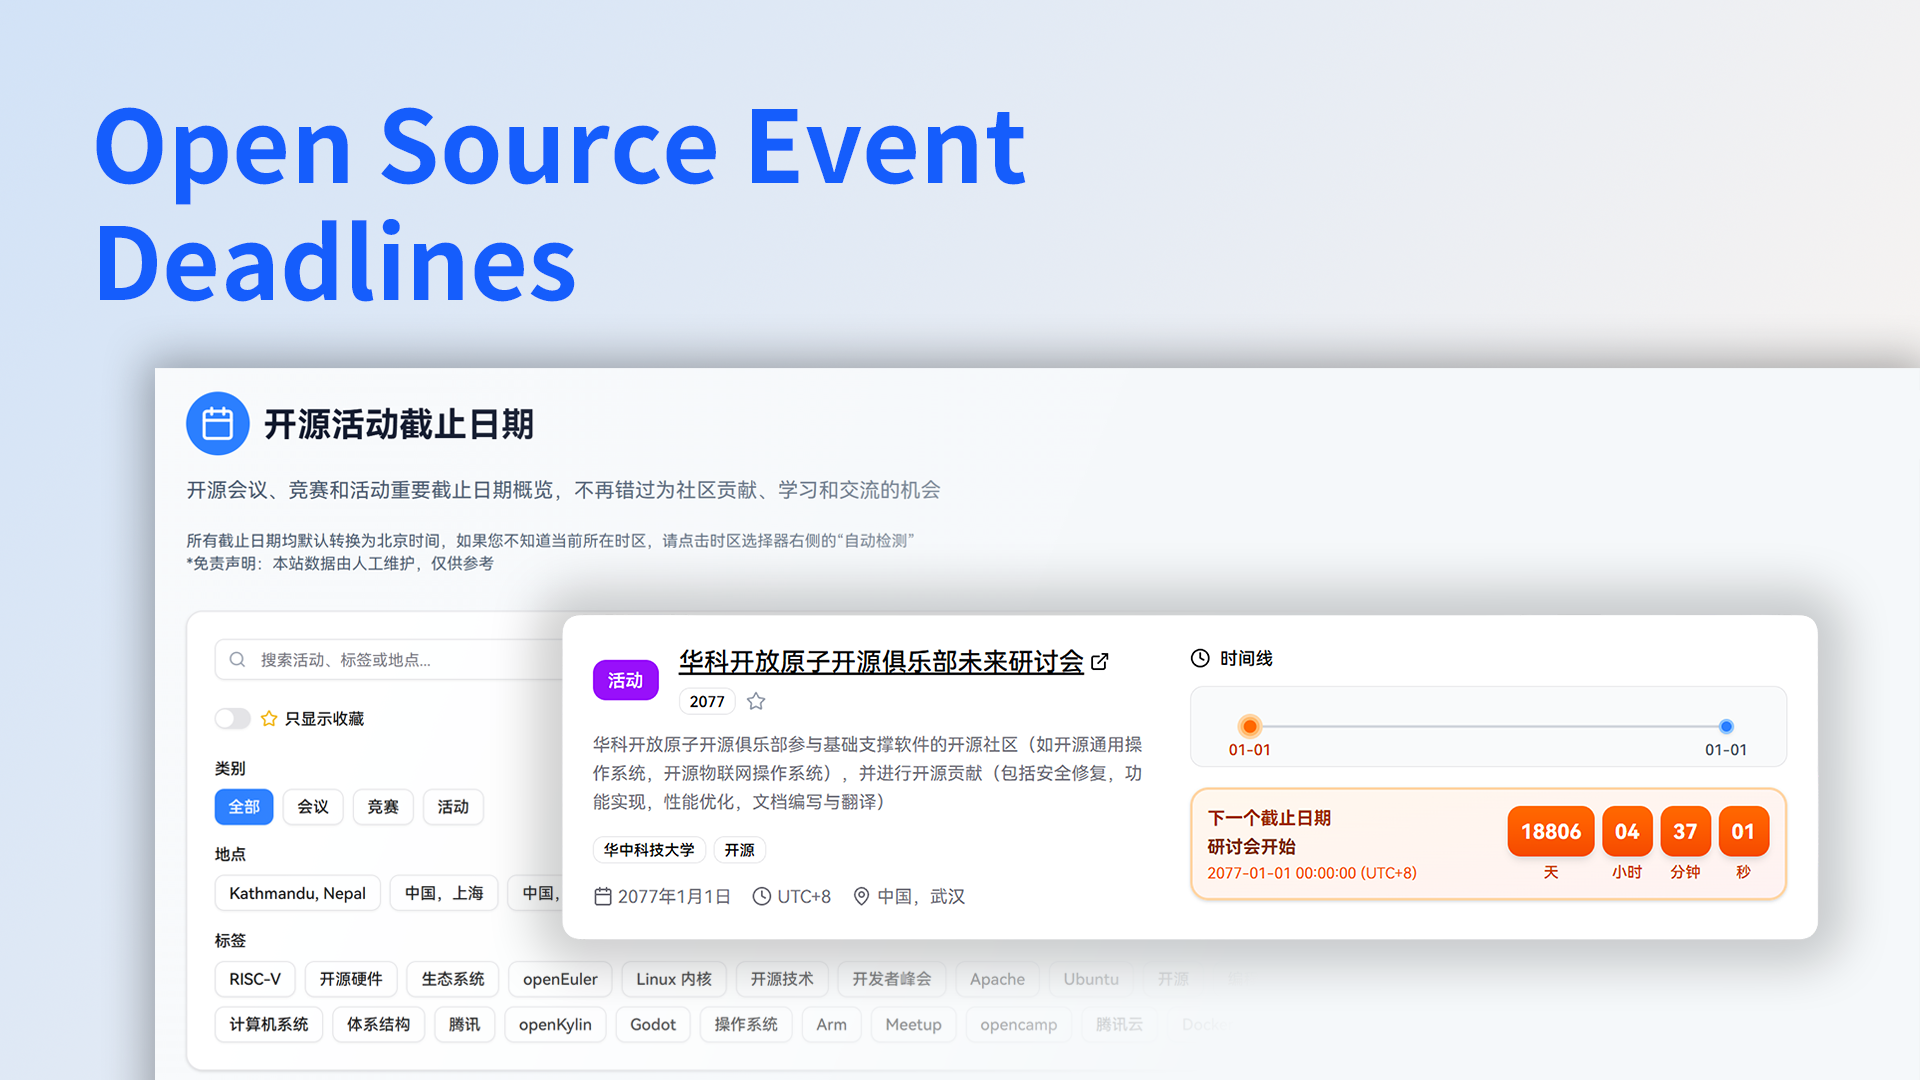Select the 活动 category filter
Screen dimensions: 1920x1080
453,807
